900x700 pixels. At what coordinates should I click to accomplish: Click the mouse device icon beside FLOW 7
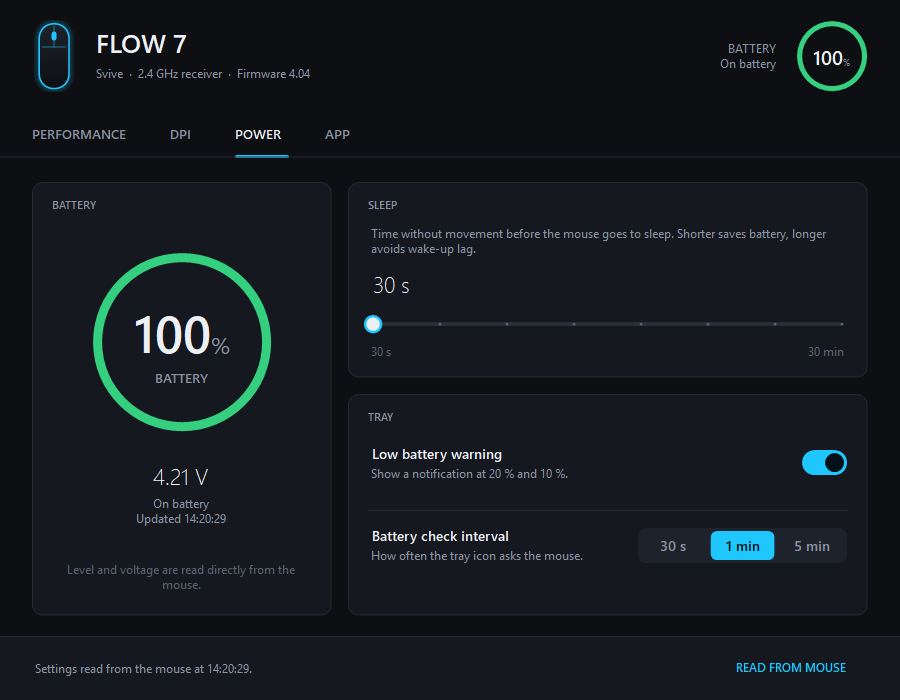(54, 56)
